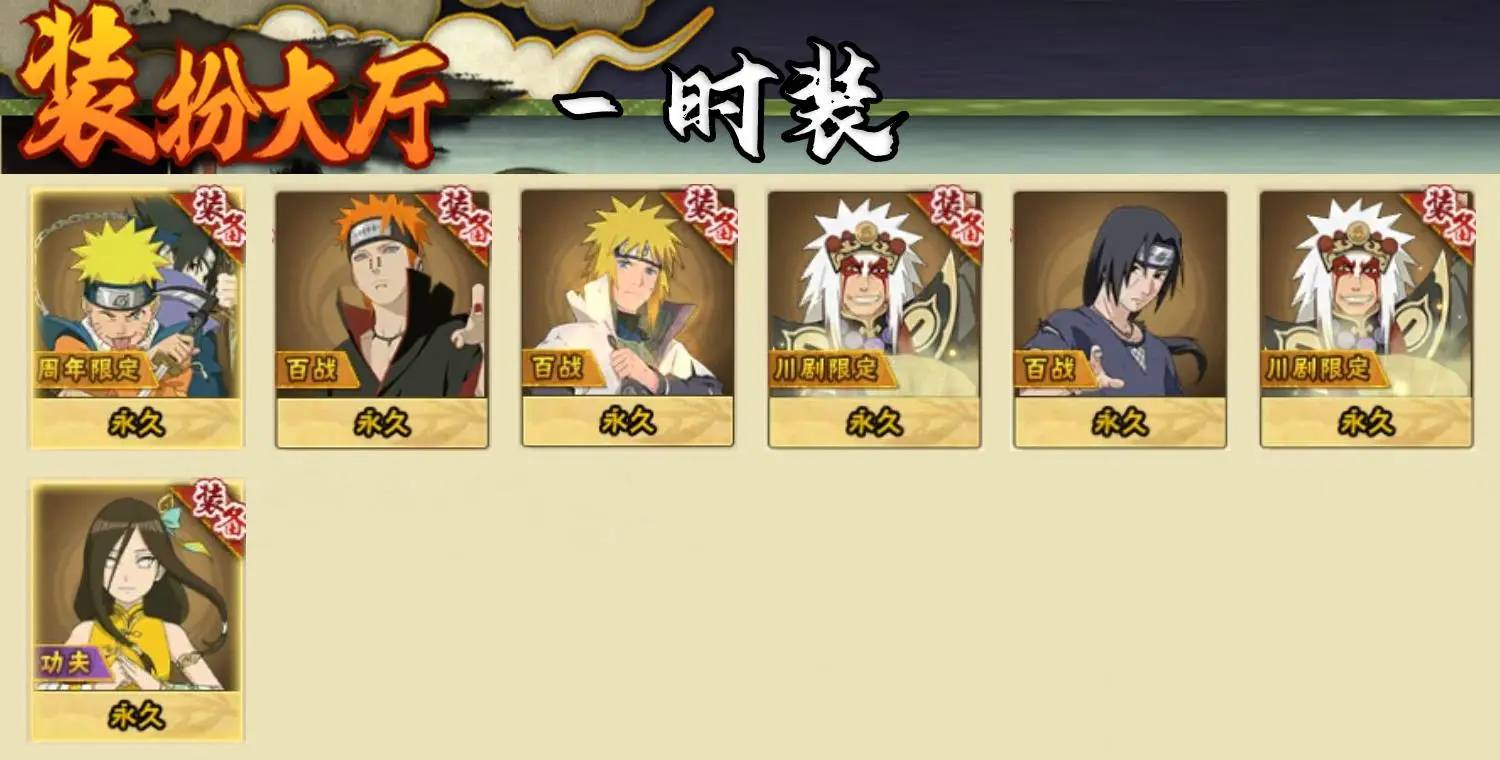Click the 周年限定 tag label

click(x=95, y=369)
